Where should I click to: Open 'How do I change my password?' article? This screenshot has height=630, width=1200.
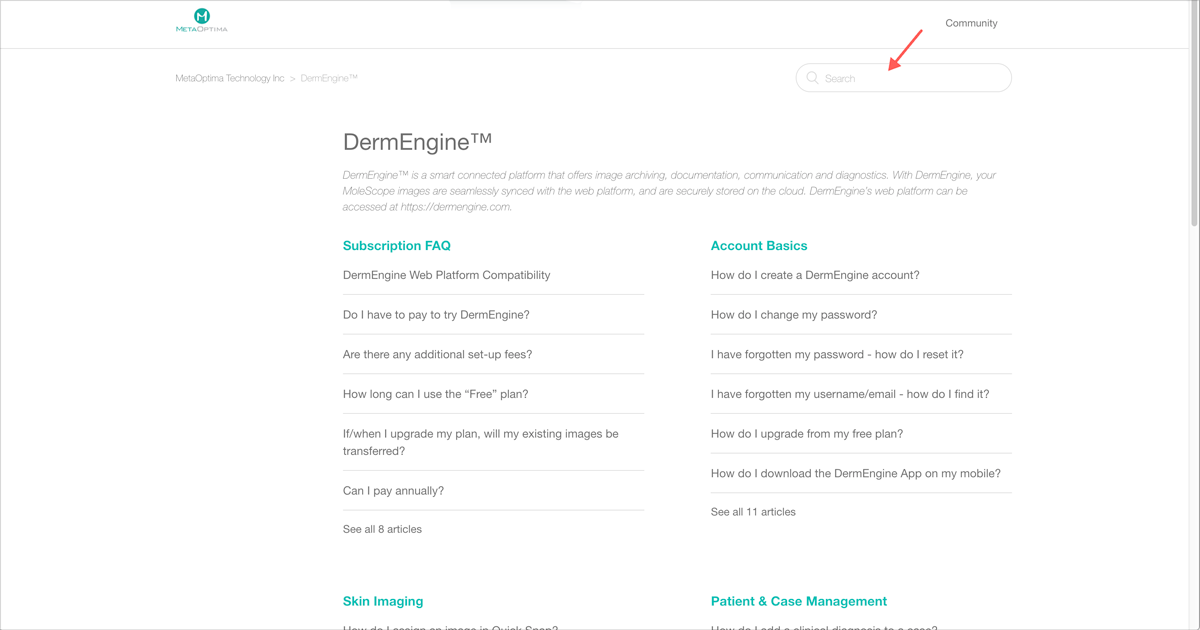pyautogui.click(x=794, y=315)
